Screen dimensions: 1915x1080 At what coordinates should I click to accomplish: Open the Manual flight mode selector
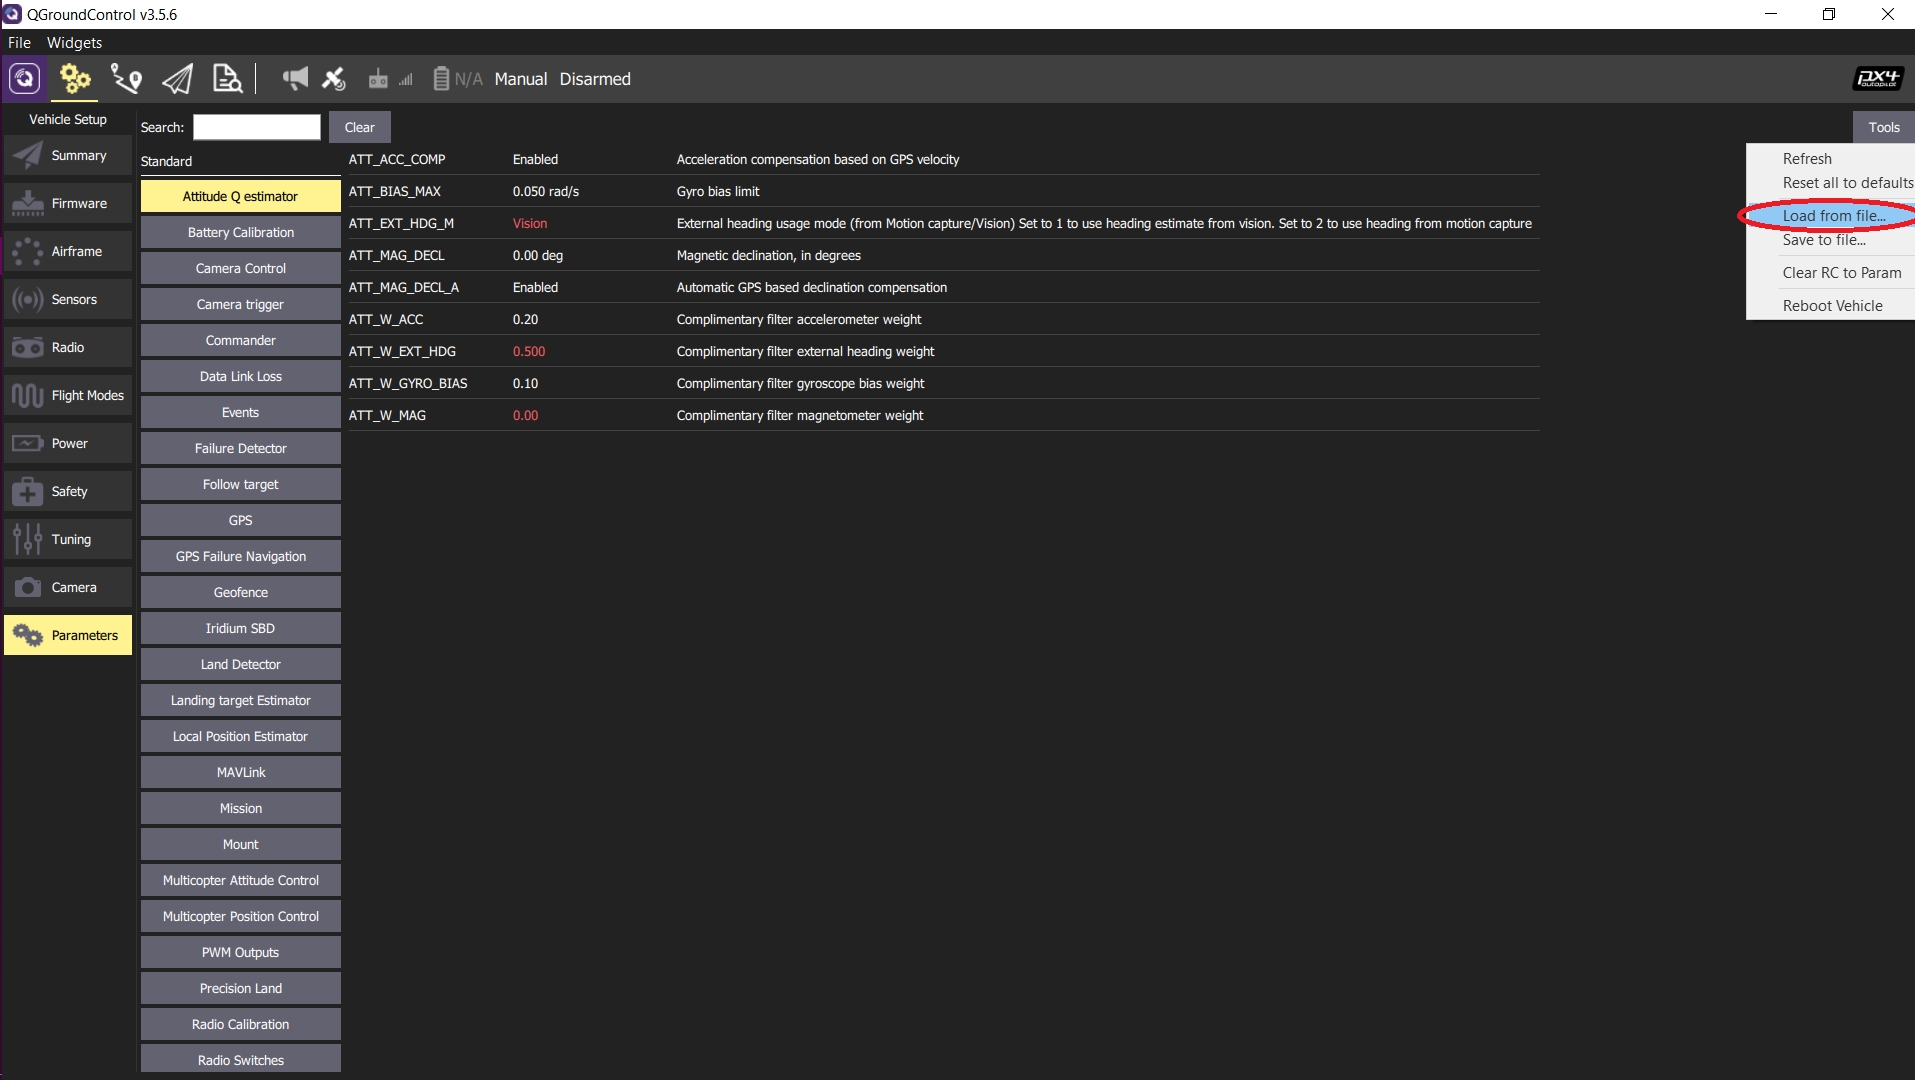click(520, 79)
